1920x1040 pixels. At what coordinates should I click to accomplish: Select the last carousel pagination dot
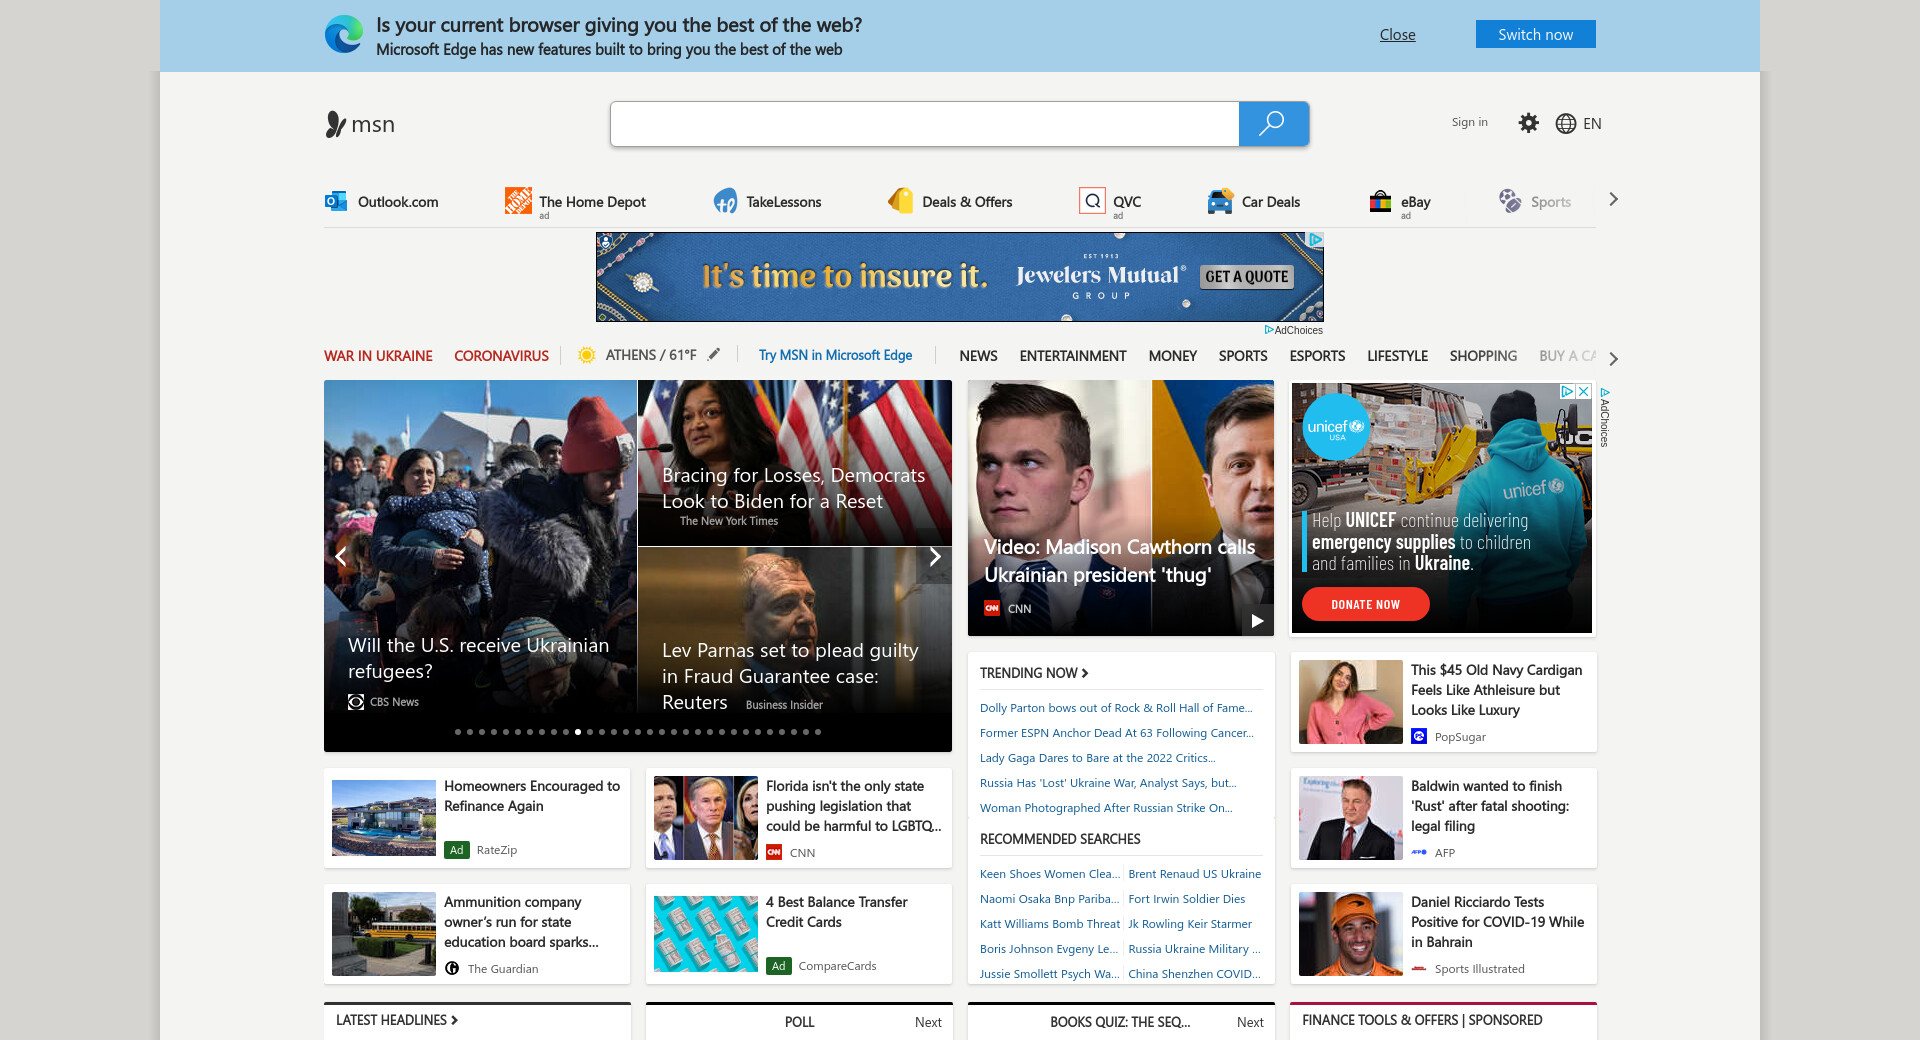(818, 732)
